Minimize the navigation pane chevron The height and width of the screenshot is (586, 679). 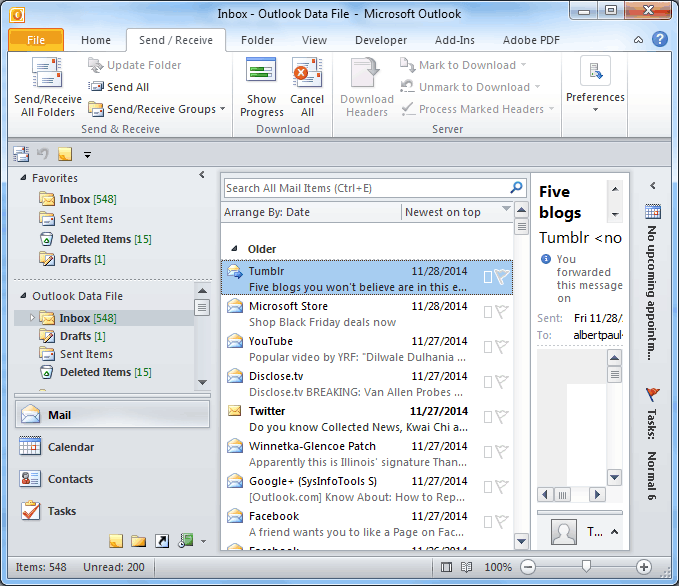click(x=202, y=175)
